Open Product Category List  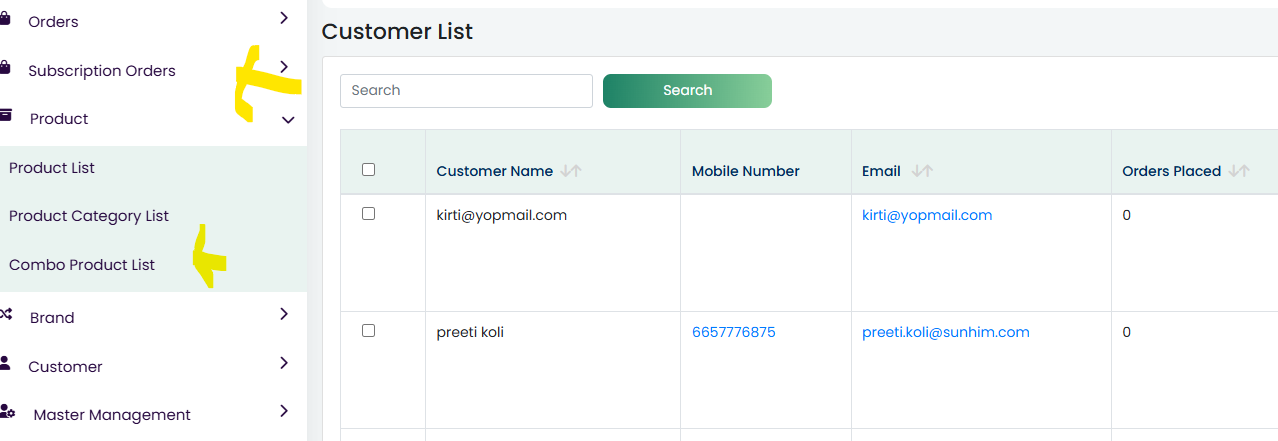(89, 216)
